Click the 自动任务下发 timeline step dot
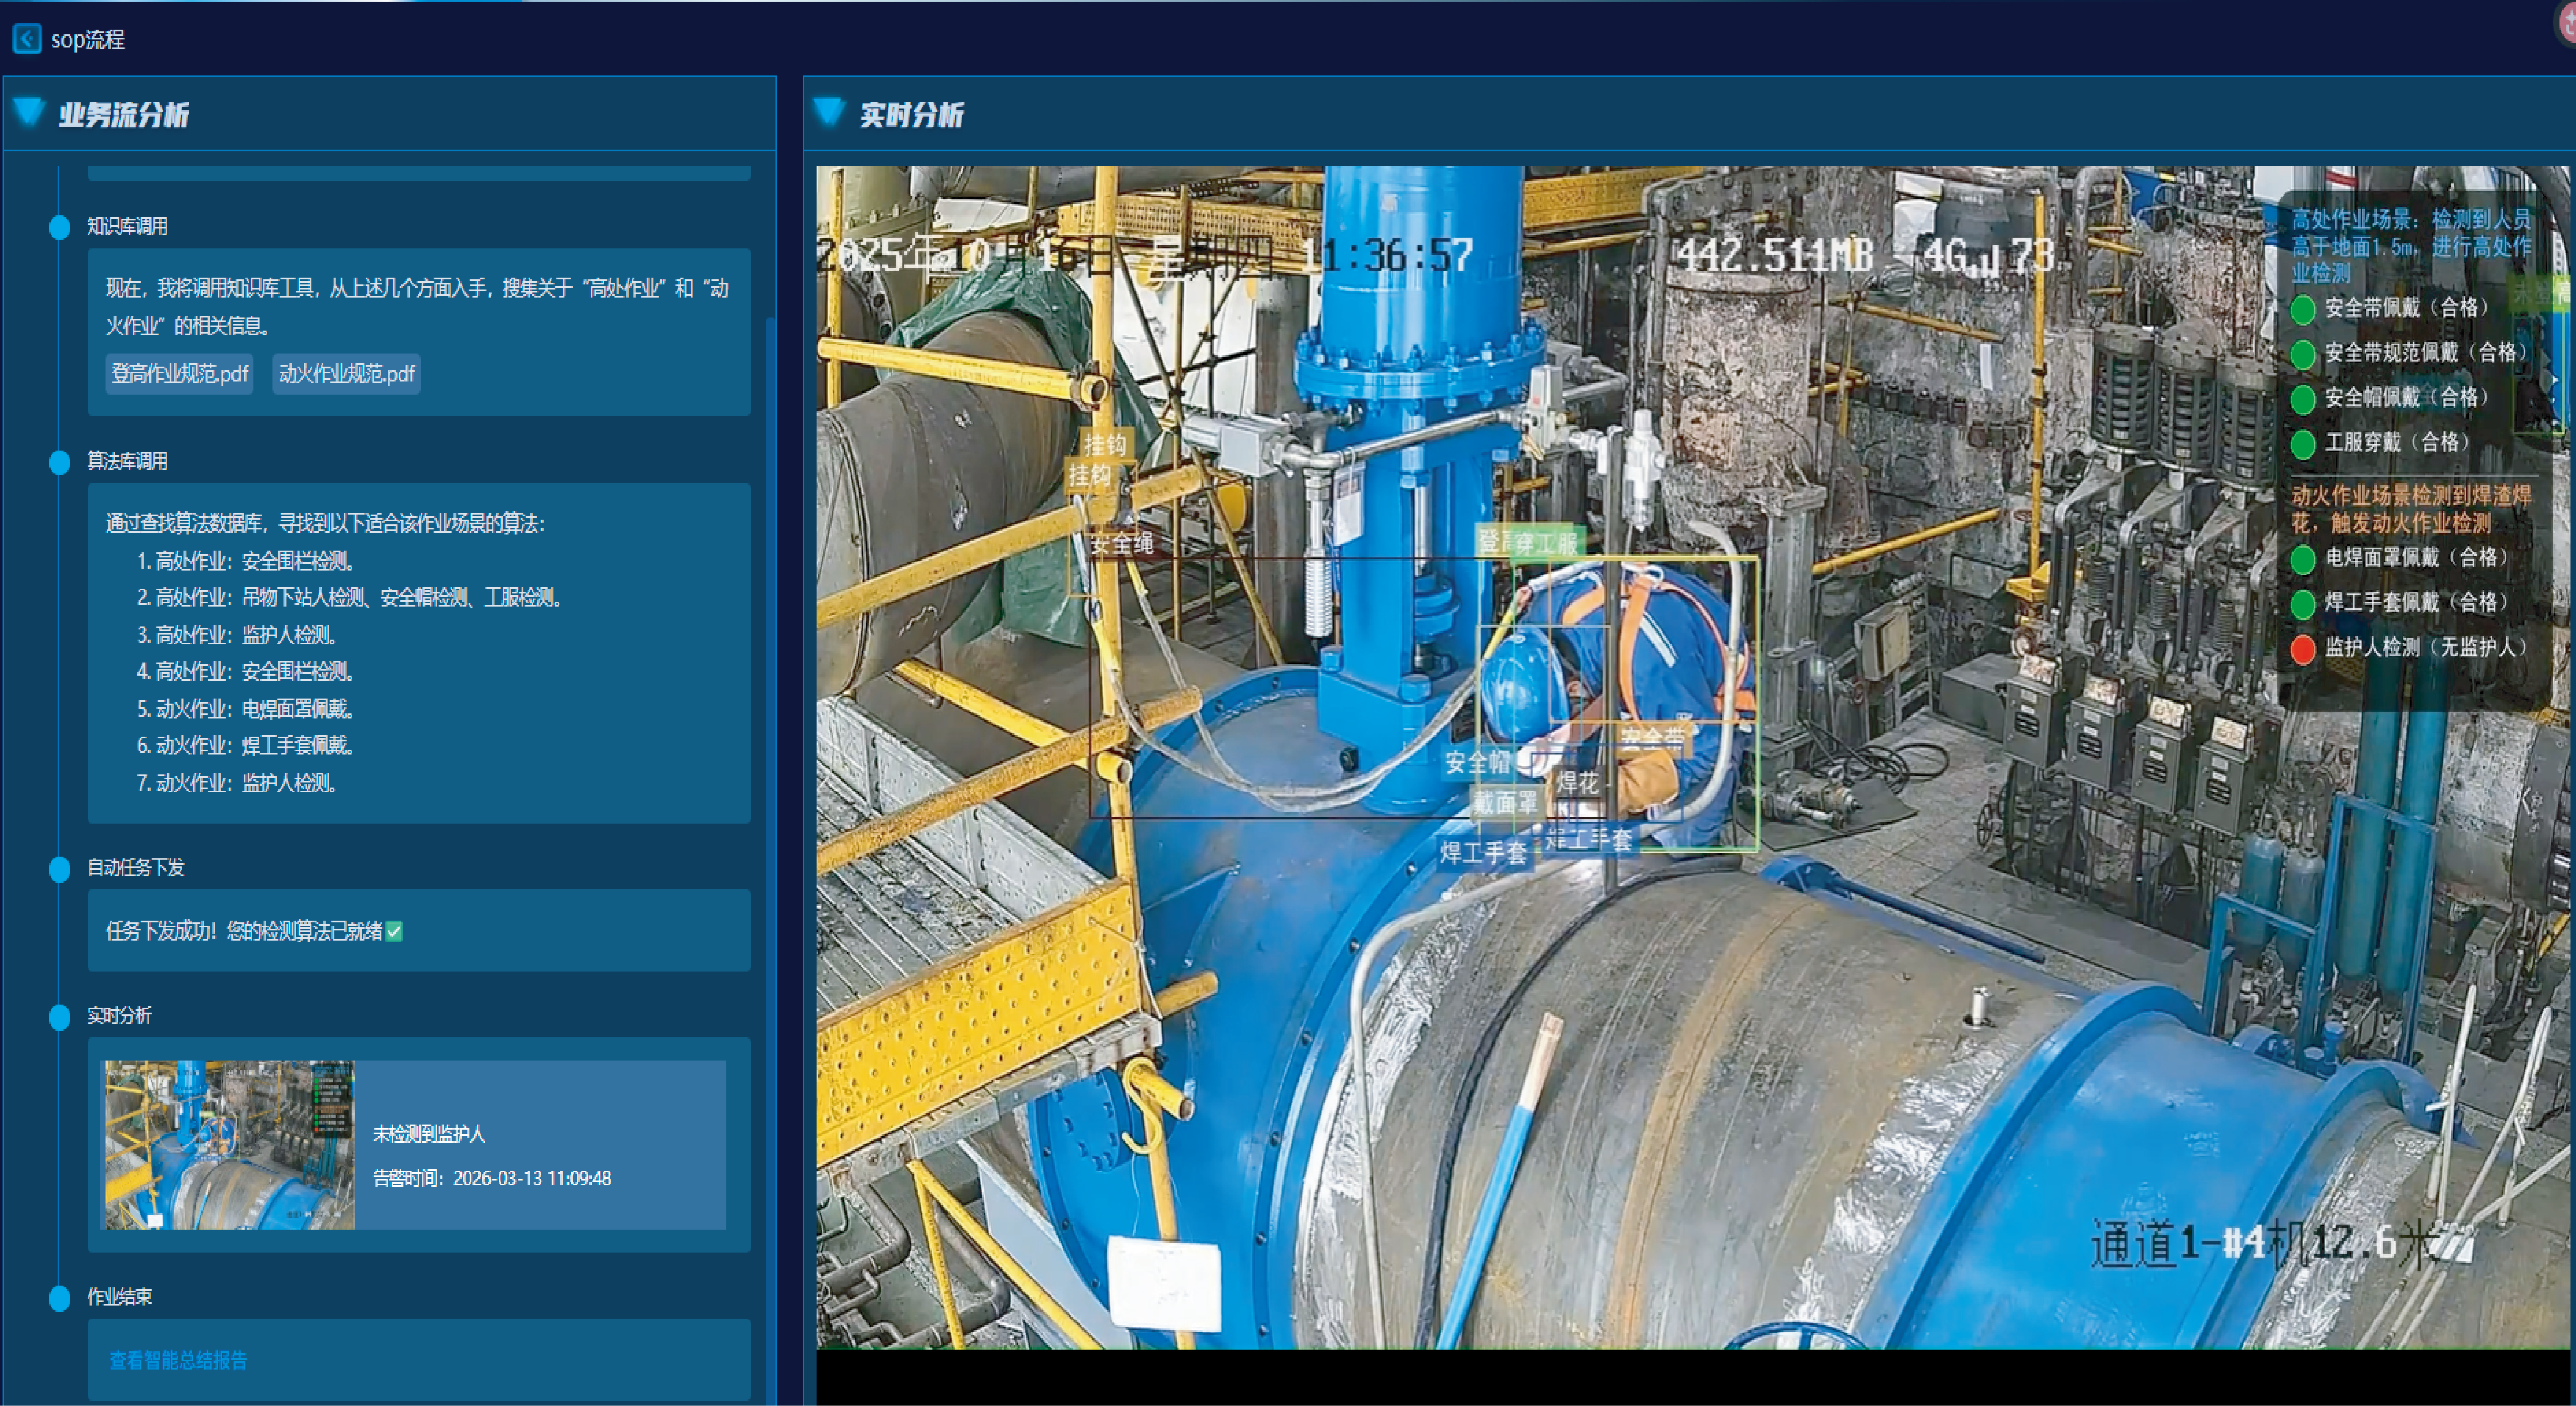The image size is (2576, 1406). click(60, 869)
